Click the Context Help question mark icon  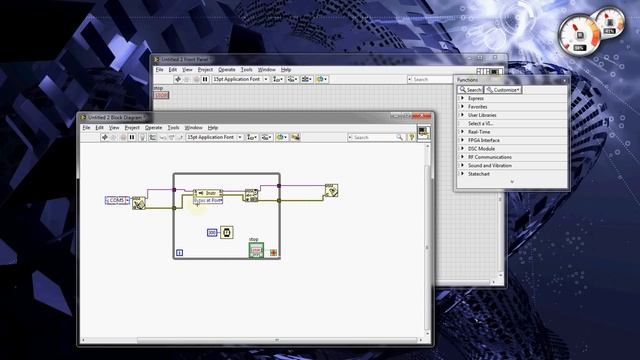(x=411, y=138)
